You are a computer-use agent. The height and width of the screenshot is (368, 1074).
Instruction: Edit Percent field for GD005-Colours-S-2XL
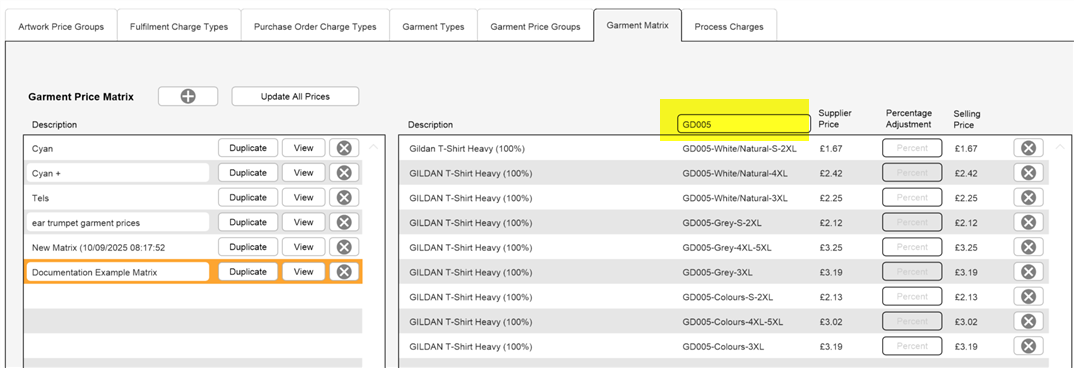pos(912,297)
